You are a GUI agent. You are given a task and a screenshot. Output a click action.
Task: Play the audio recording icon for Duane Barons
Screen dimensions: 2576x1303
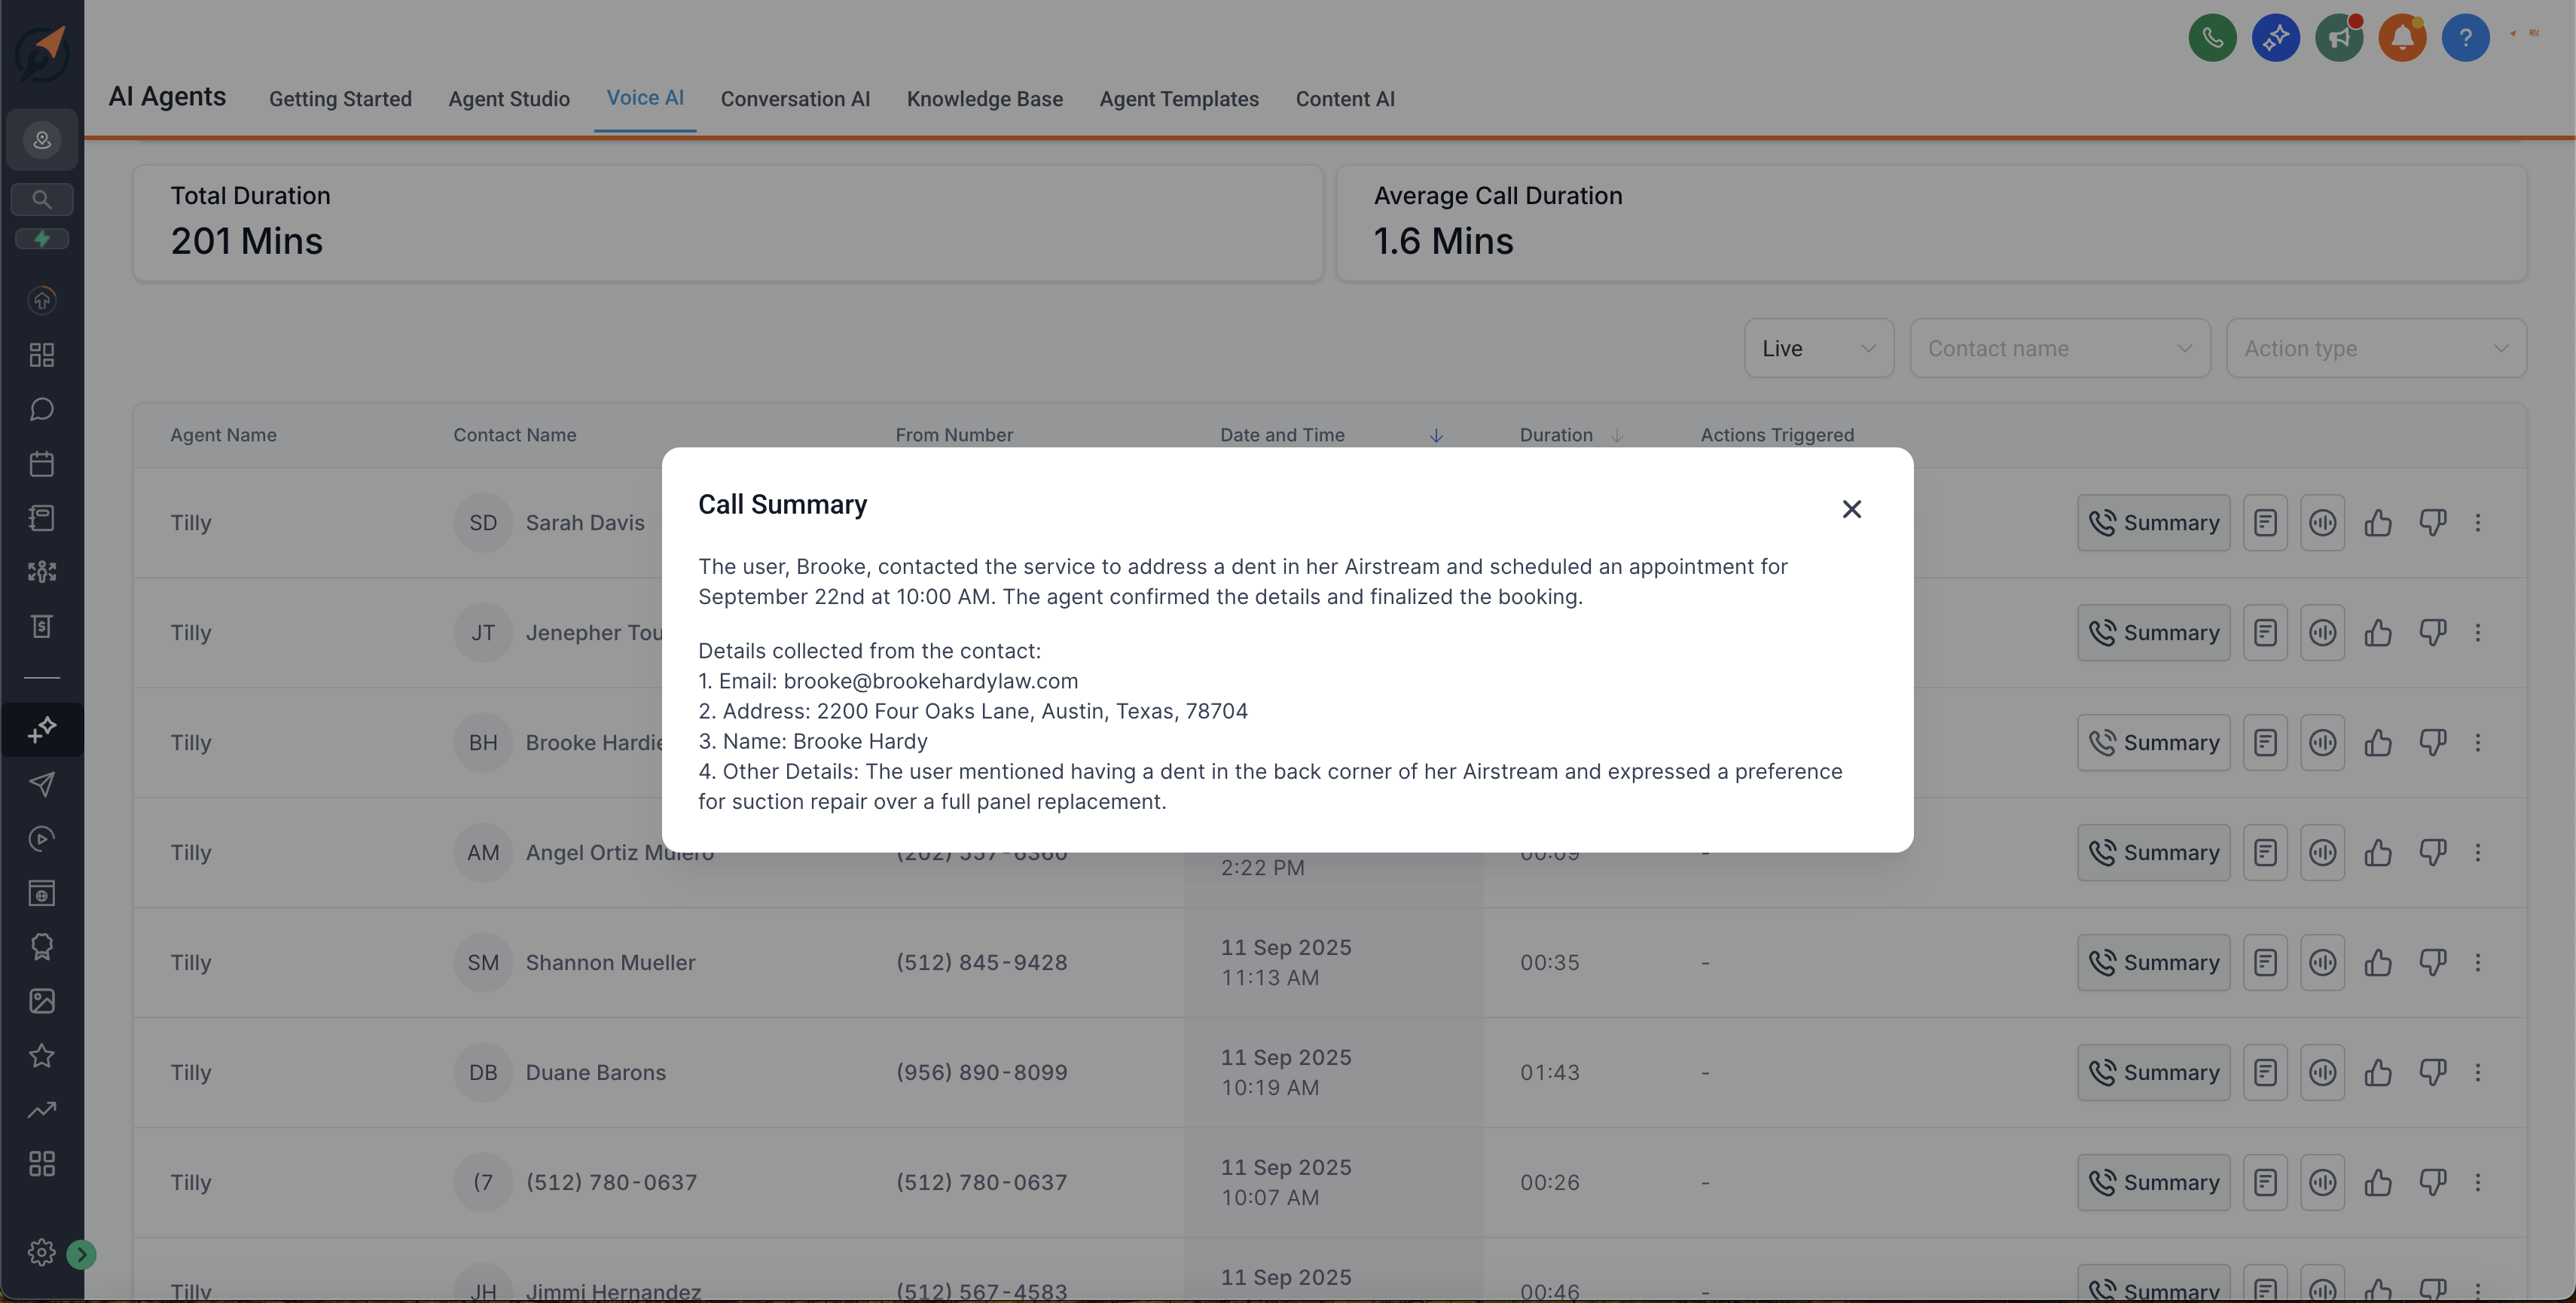click(x=2322, y=1072)
